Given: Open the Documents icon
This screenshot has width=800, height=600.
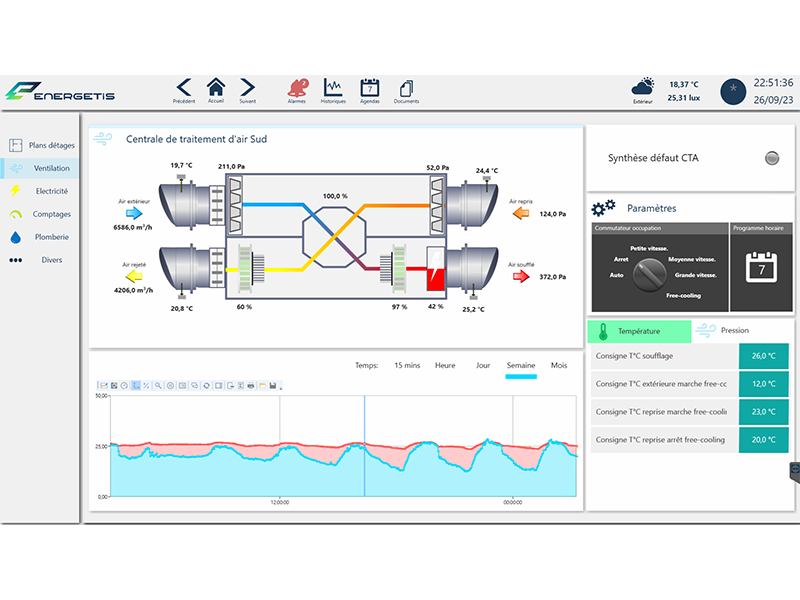Looking at the screenshot, I should tap(407, 88).
